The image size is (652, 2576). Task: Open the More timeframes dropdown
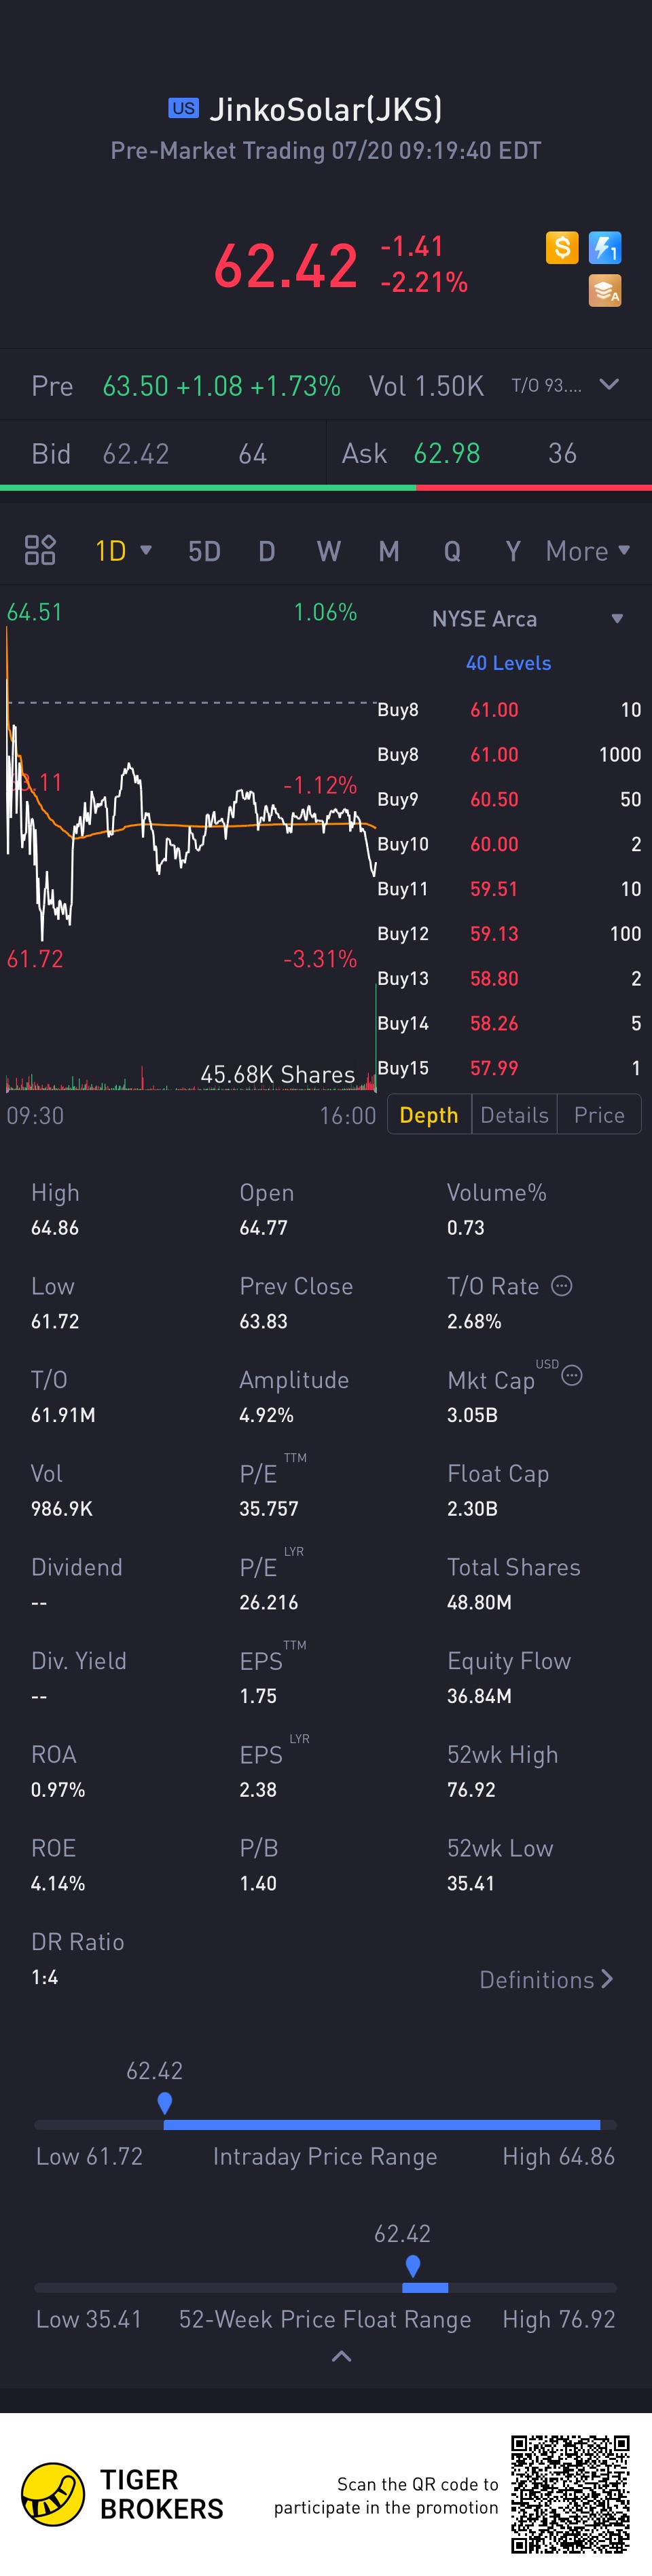588,551
